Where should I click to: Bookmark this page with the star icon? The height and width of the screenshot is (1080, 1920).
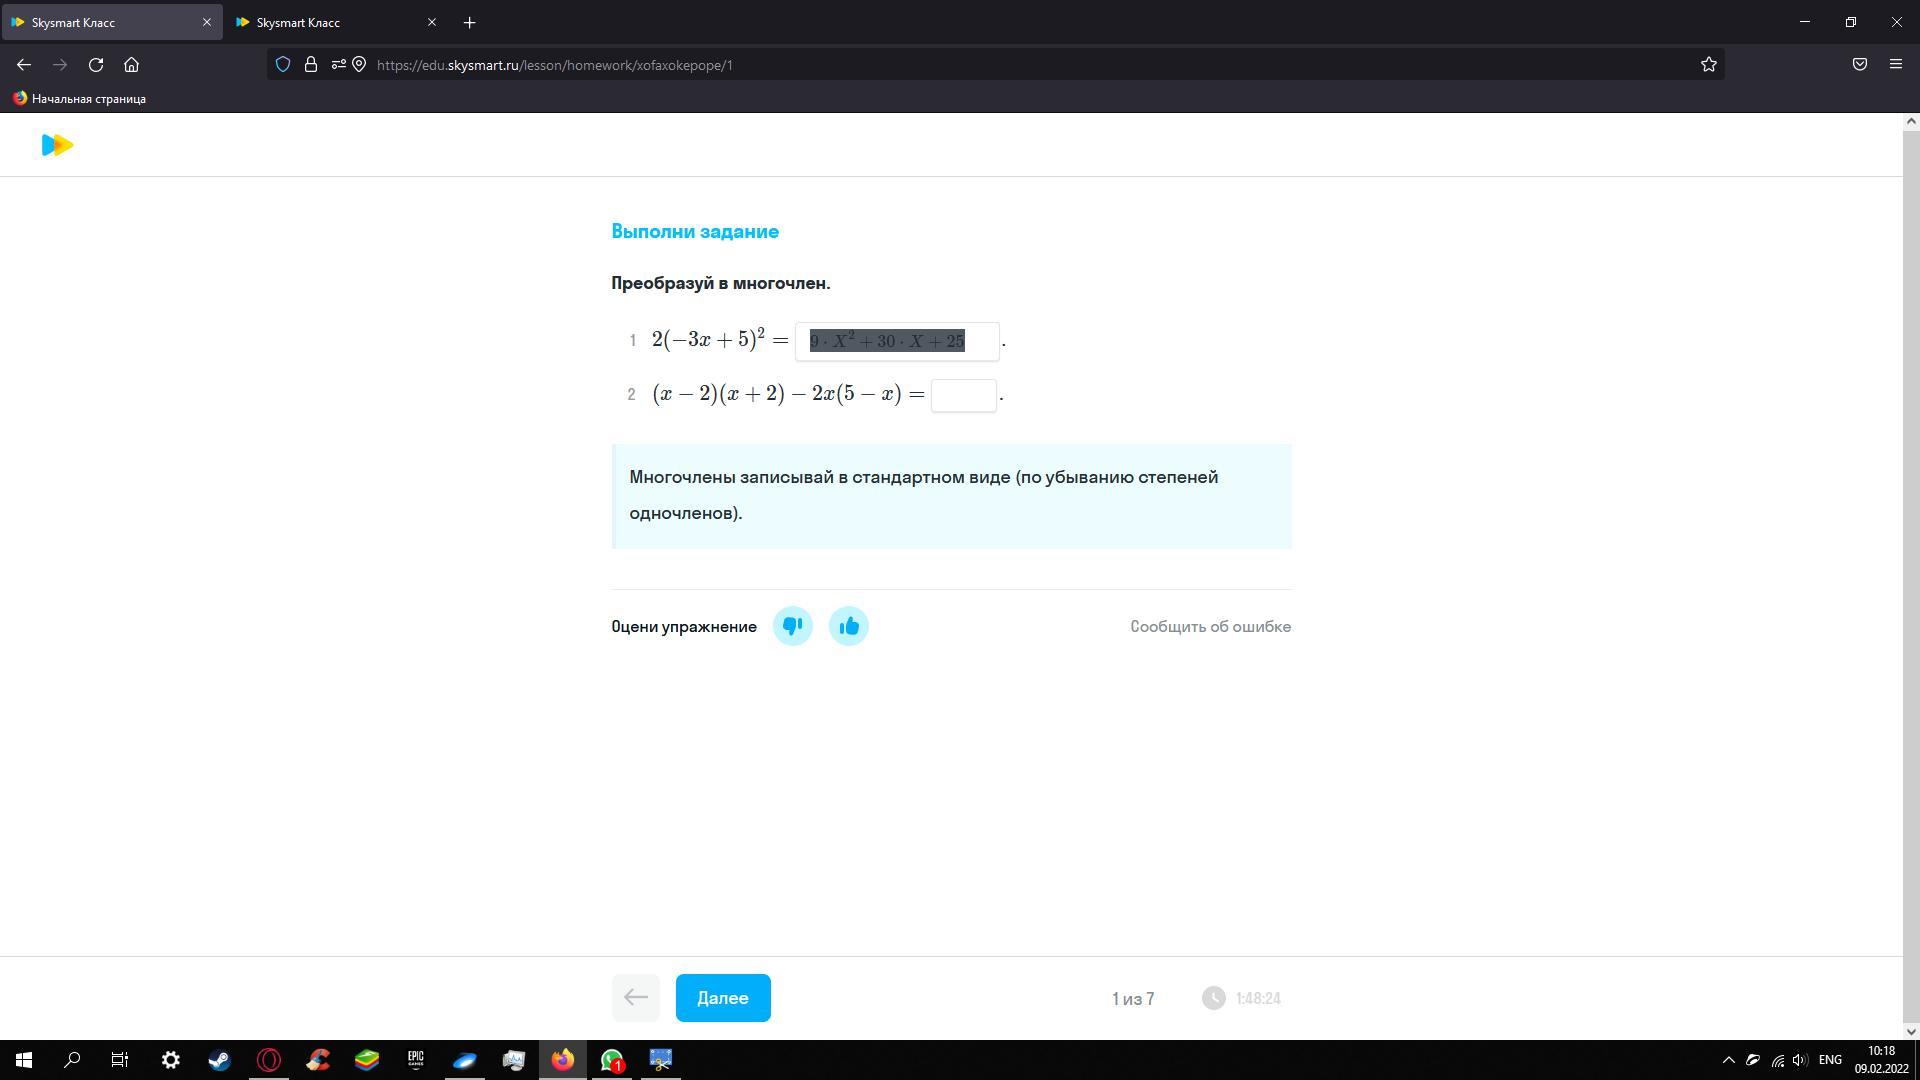click(1708, 65)
